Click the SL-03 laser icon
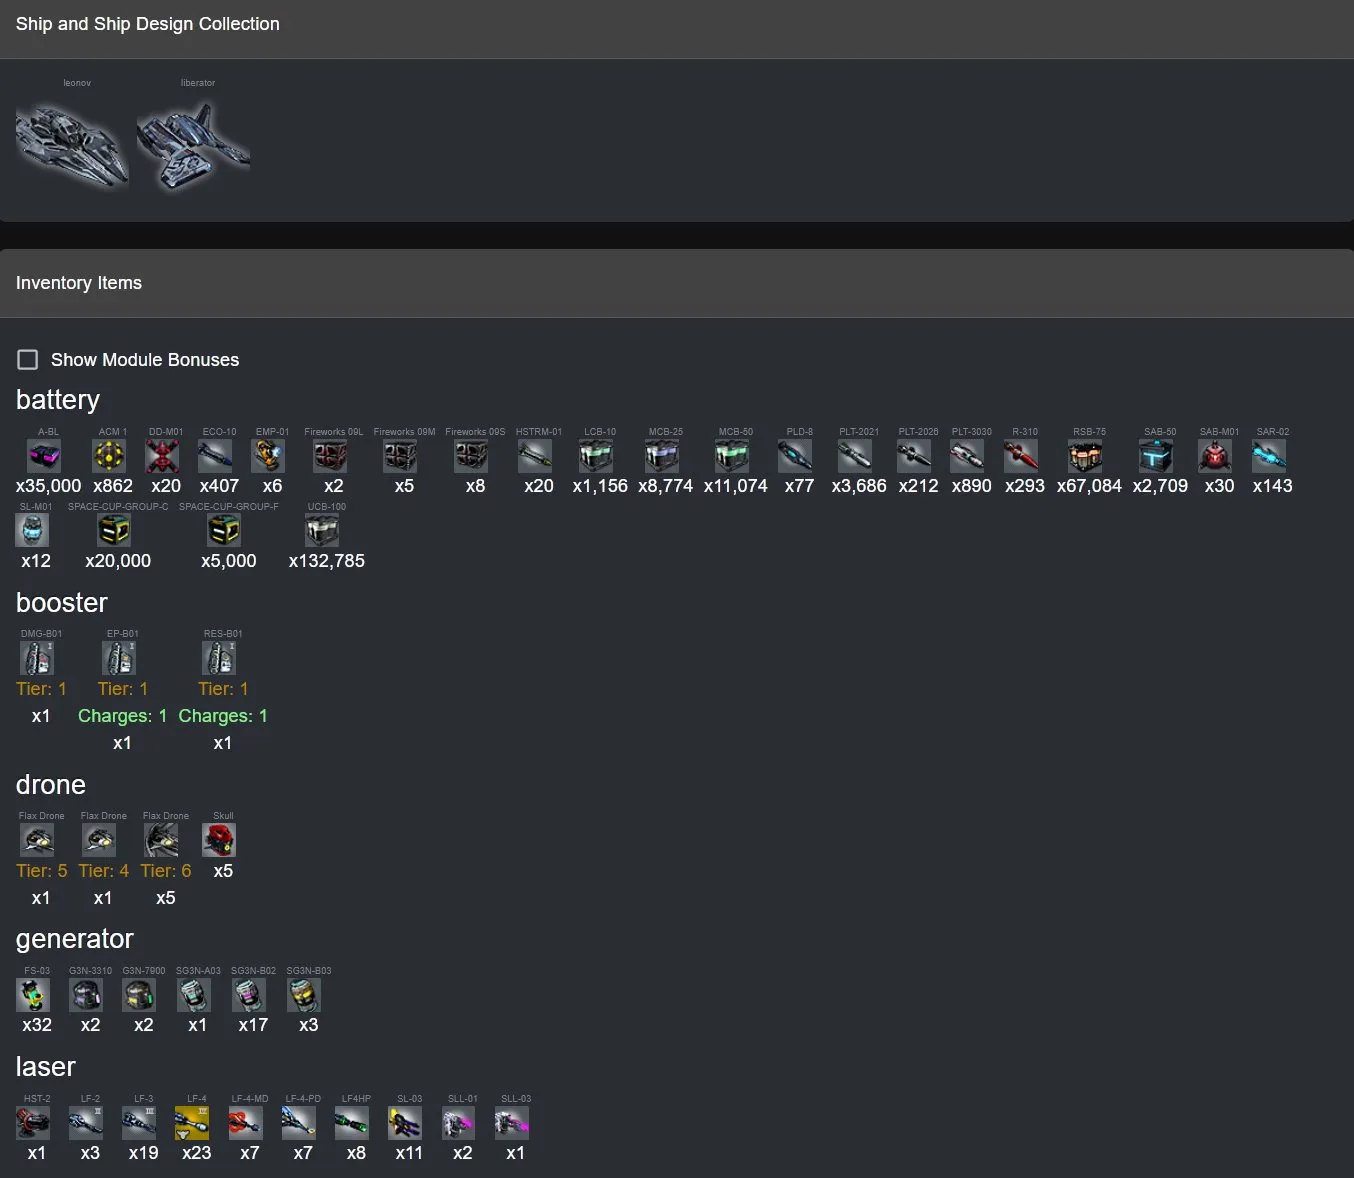 [x=405, y=1123]
